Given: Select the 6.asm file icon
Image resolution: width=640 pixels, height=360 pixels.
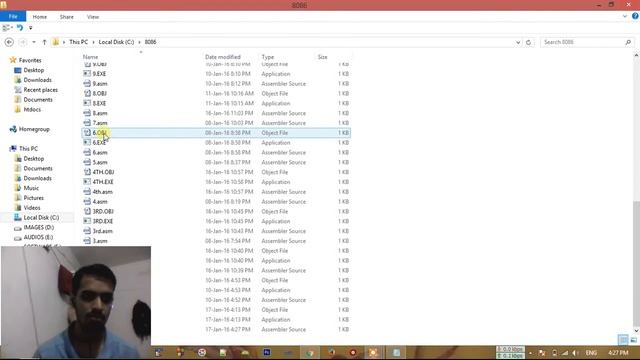Looking at the screenshot, I should coord(87,152).
